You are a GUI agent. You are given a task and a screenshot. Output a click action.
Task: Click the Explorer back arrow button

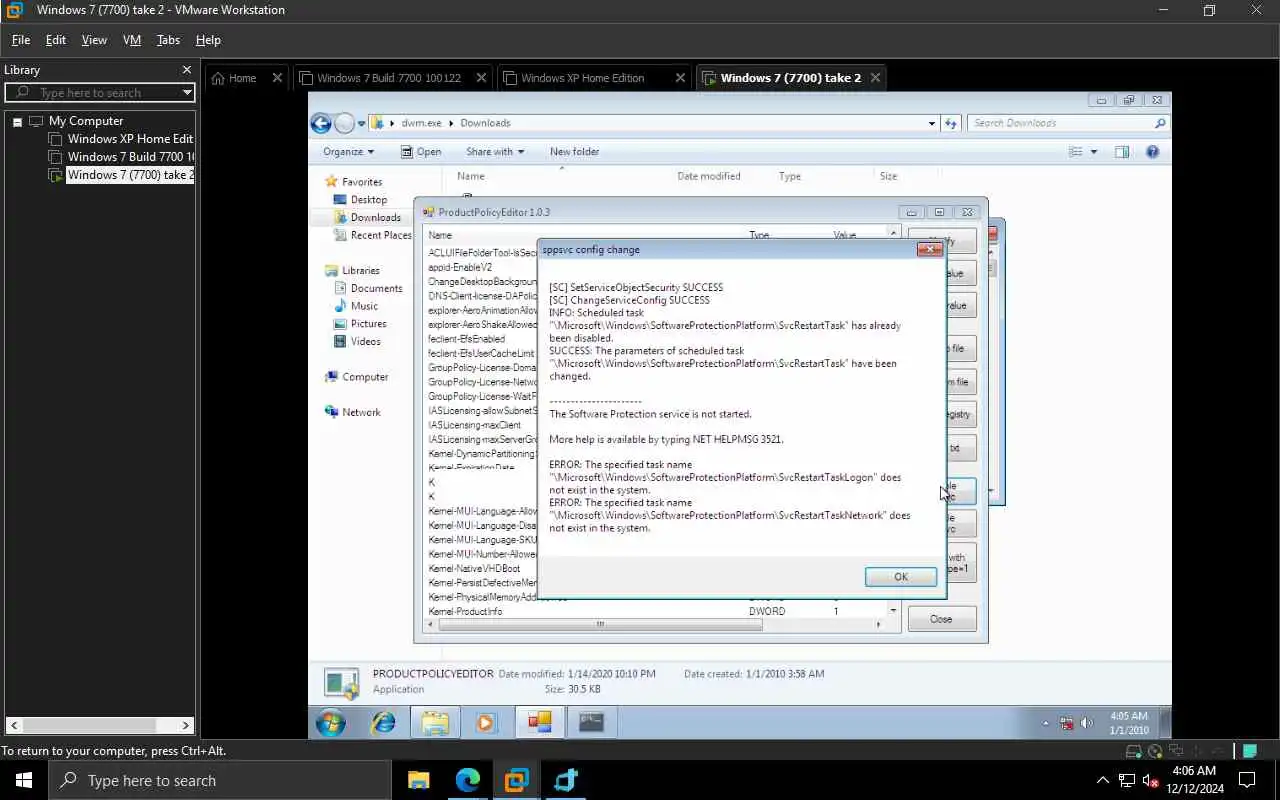[321, 123]
